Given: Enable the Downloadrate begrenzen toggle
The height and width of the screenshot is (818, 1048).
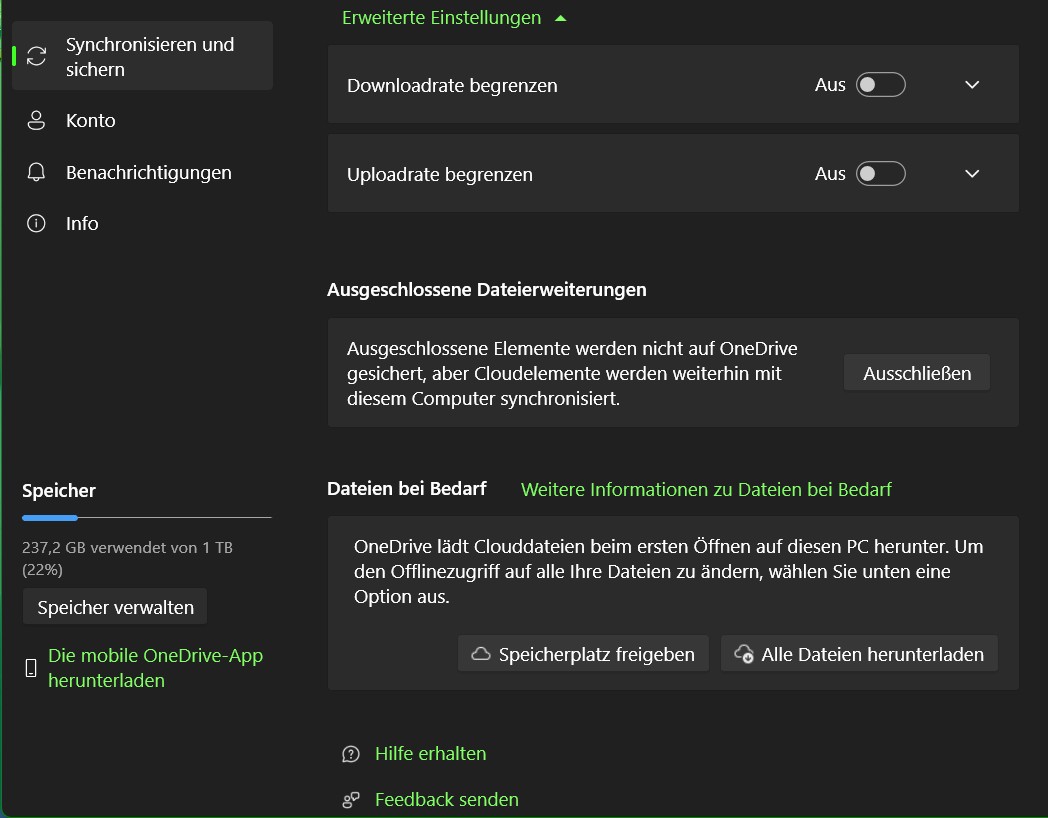Looking at the screenshot, I should coord(881,85).
